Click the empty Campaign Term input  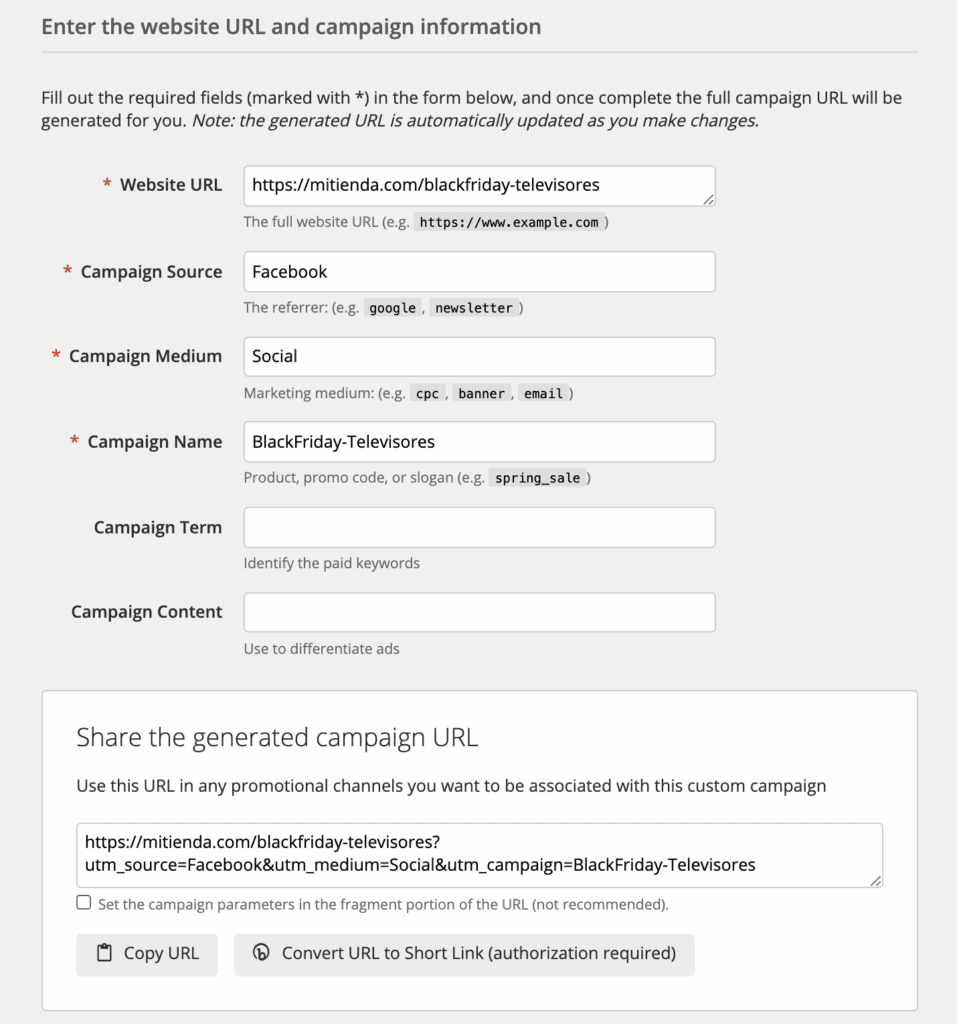pos(478,527)
